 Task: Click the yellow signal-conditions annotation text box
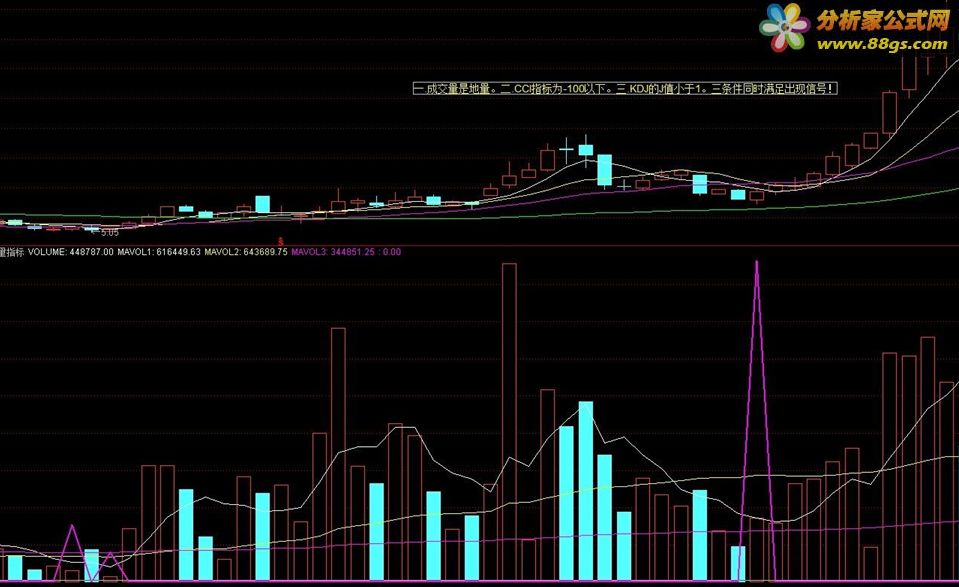click(624, 89)
